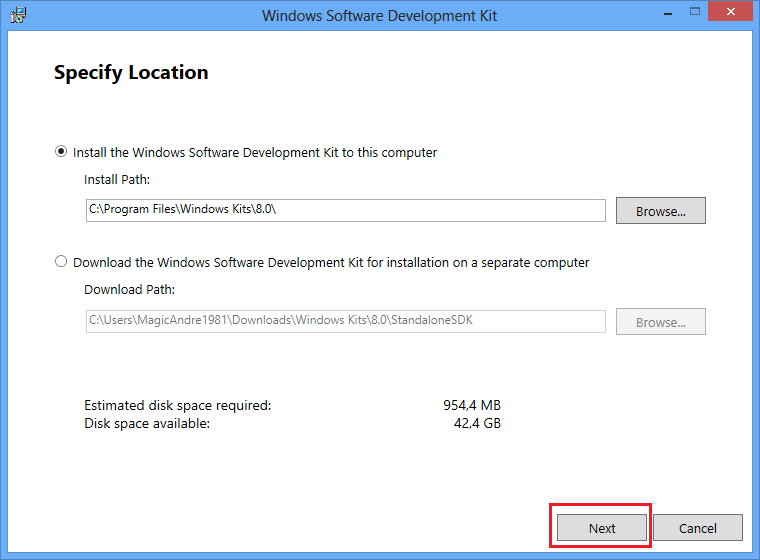Click the disabled Browse button for download path
Image resolution: width=760 pixels, height=560 pixels.
click(x=661, y=321)
